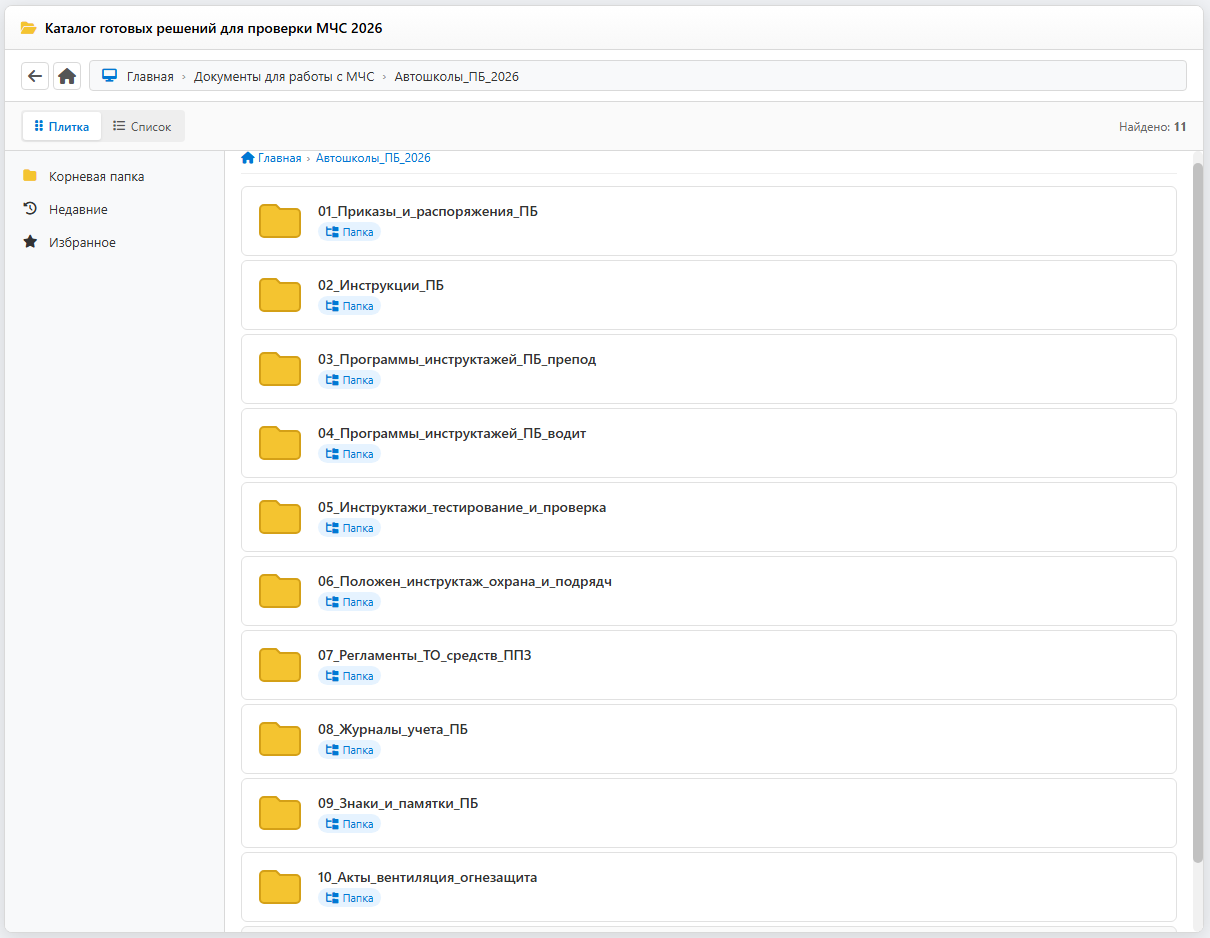The width and height of the screenshot is (1210, 938).
Task: Click Автошколы_ПБ_2026 in the address bar
Action: click(457, 76)
